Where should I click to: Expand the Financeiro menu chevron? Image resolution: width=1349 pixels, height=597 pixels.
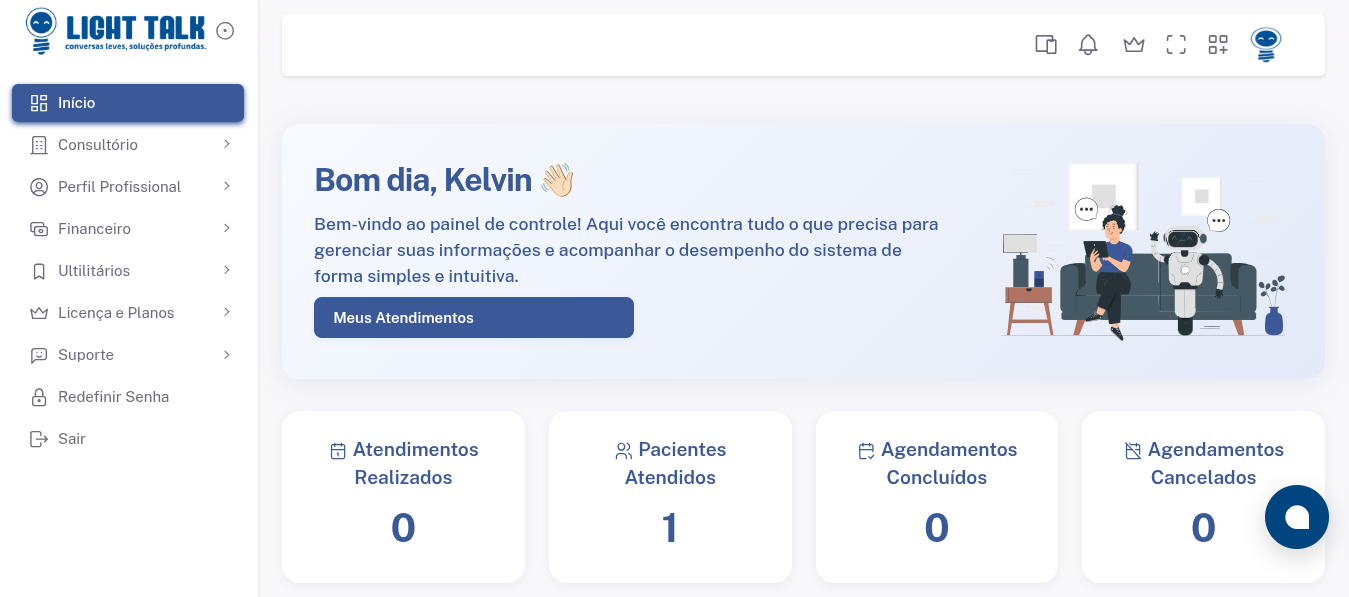pyautogui.click(x=227, y=229)
